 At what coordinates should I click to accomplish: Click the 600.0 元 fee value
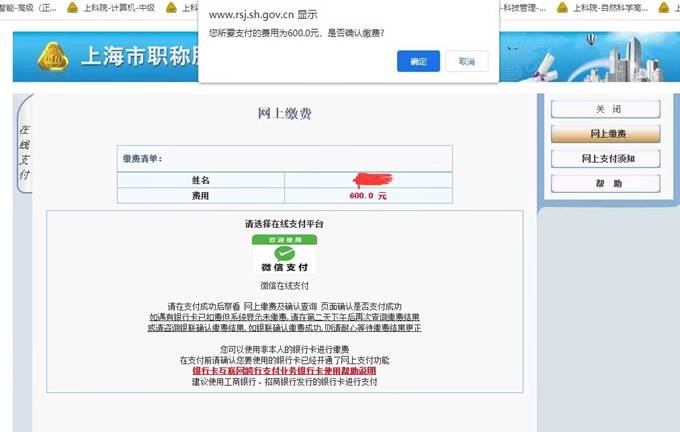(368, 196)
